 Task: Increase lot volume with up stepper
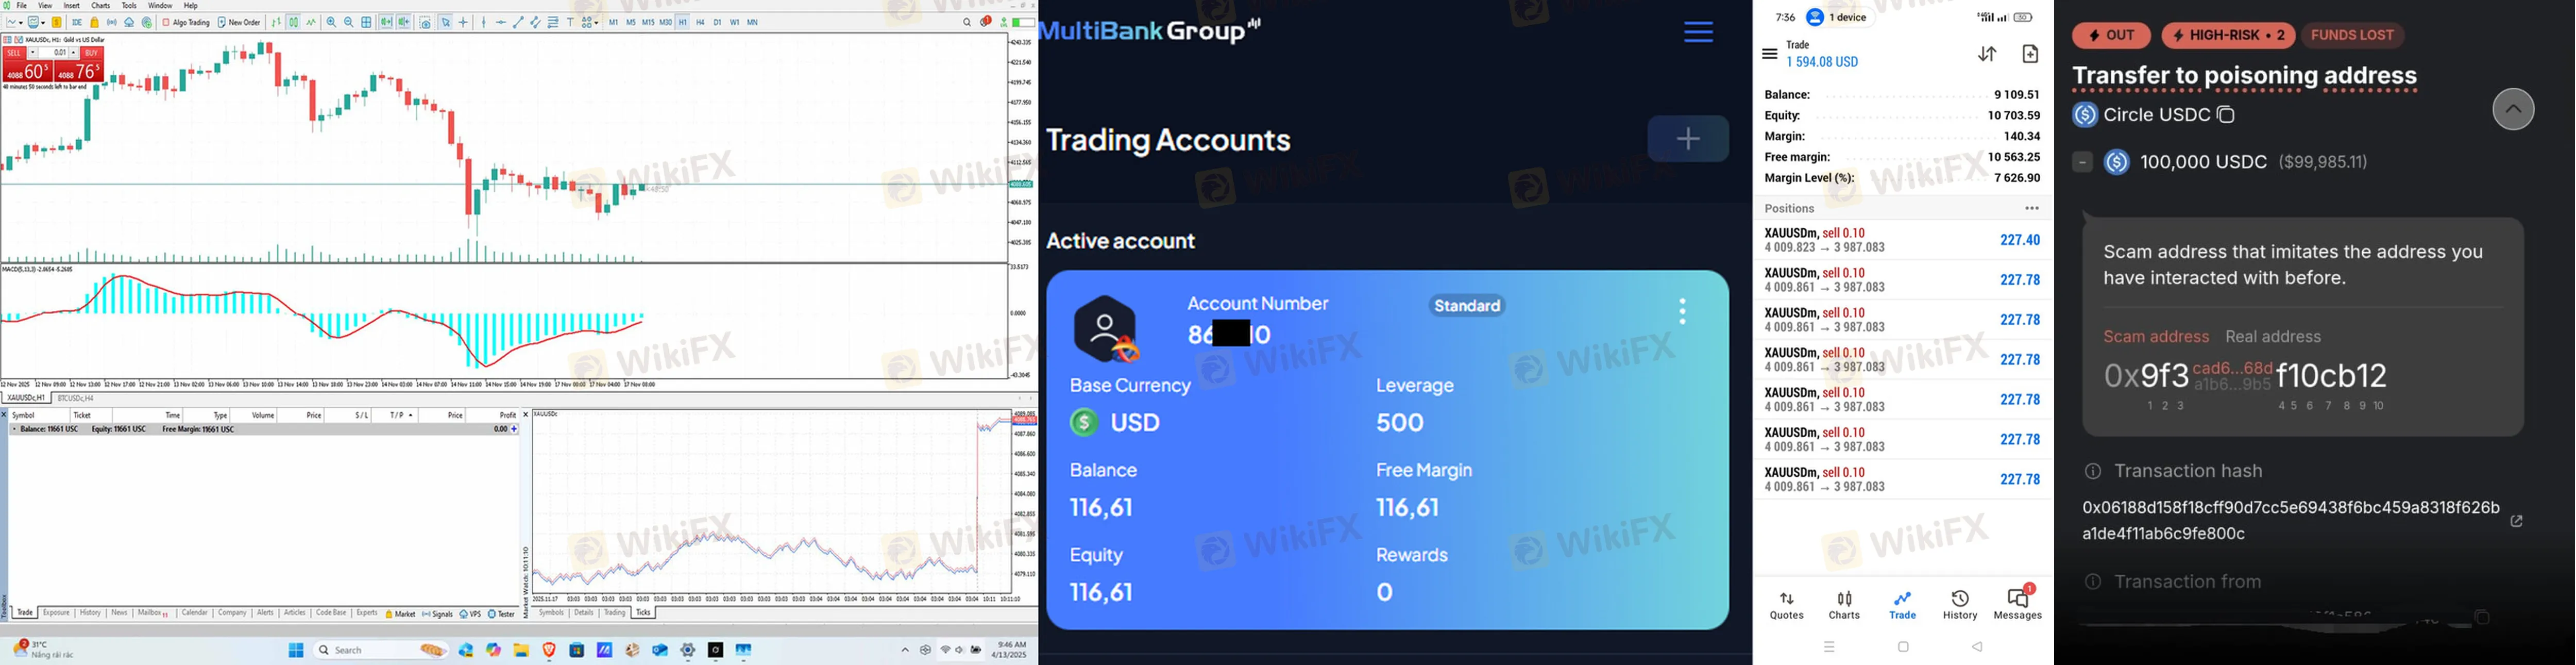(x=73, y=53)
